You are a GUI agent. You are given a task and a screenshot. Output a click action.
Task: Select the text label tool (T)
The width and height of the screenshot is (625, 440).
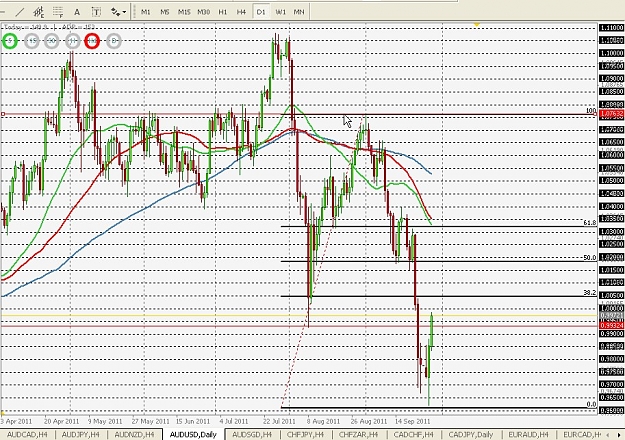[x=96, y=12]
